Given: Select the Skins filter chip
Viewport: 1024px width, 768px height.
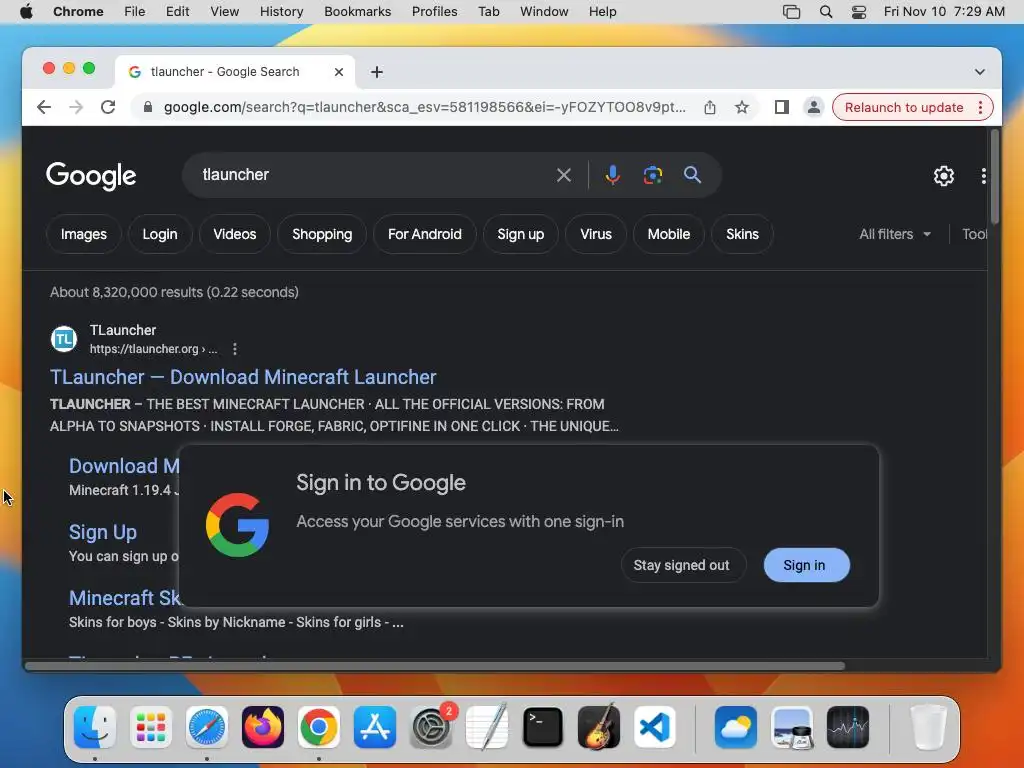Looking at the screenshot, I should click(742, 234).
